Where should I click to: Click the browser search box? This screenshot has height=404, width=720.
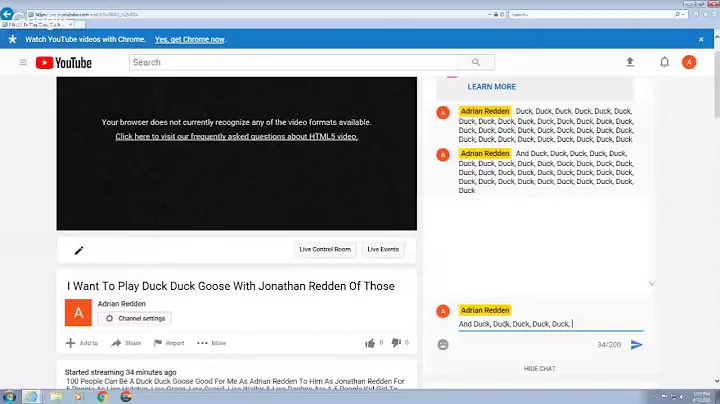pos(592,14)
